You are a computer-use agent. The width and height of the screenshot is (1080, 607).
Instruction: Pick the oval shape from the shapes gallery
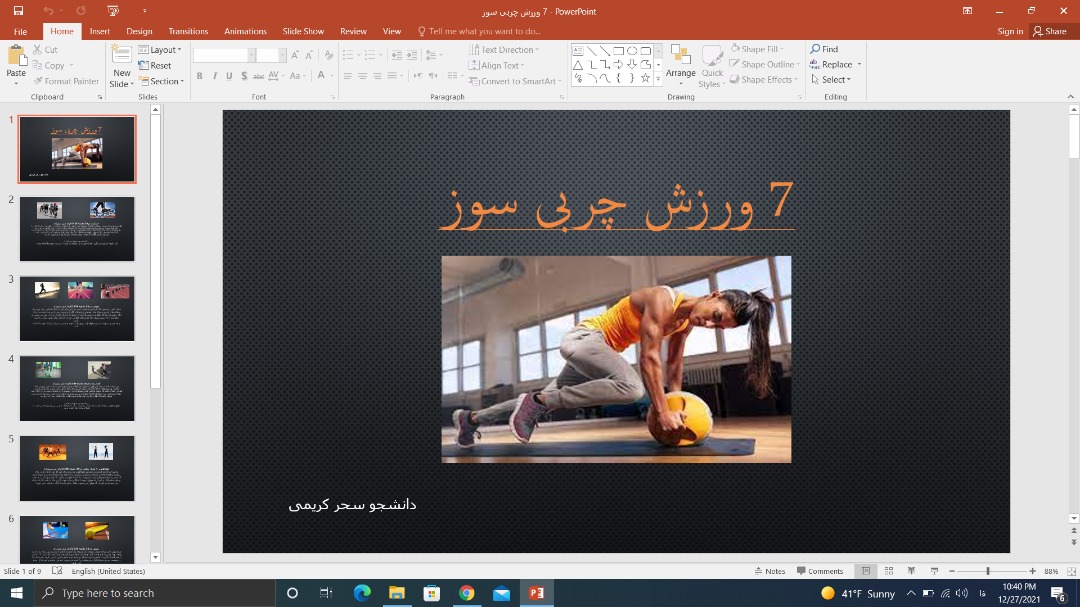pos(632,50)
